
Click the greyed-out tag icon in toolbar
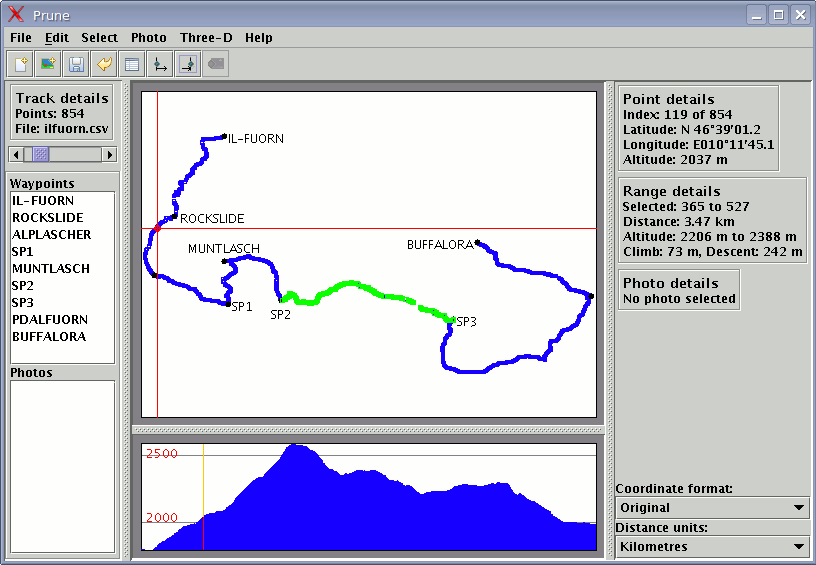point(215,65)
